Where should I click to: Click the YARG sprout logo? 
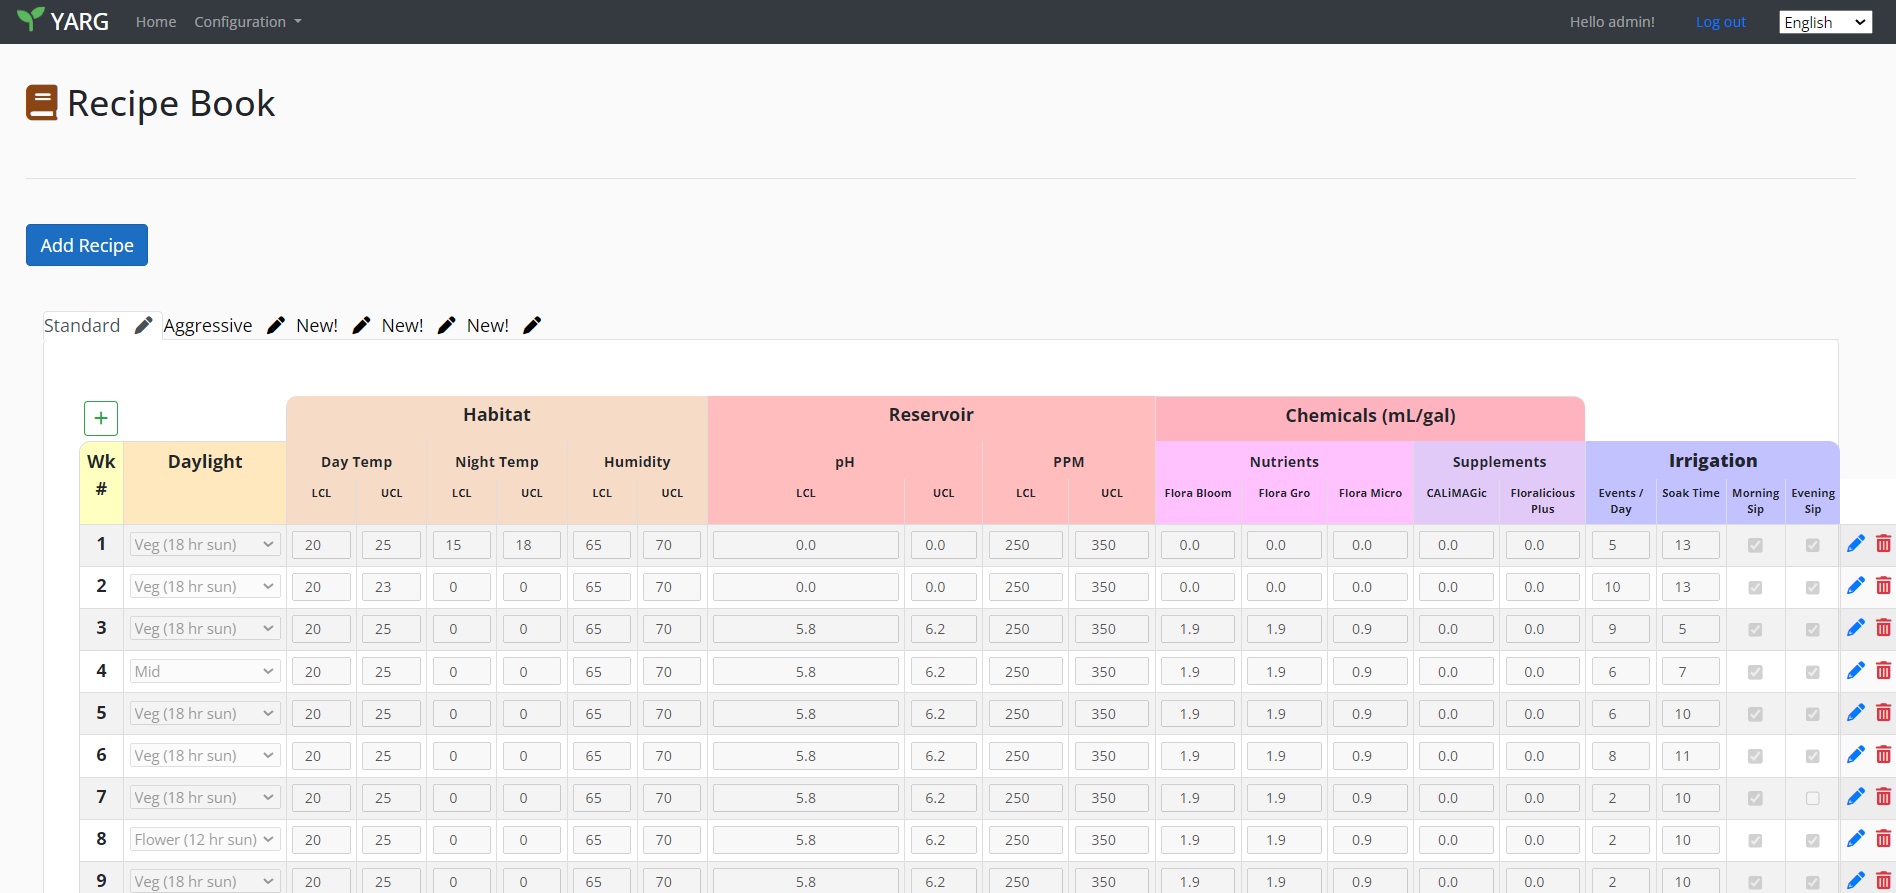coord(31,19)
